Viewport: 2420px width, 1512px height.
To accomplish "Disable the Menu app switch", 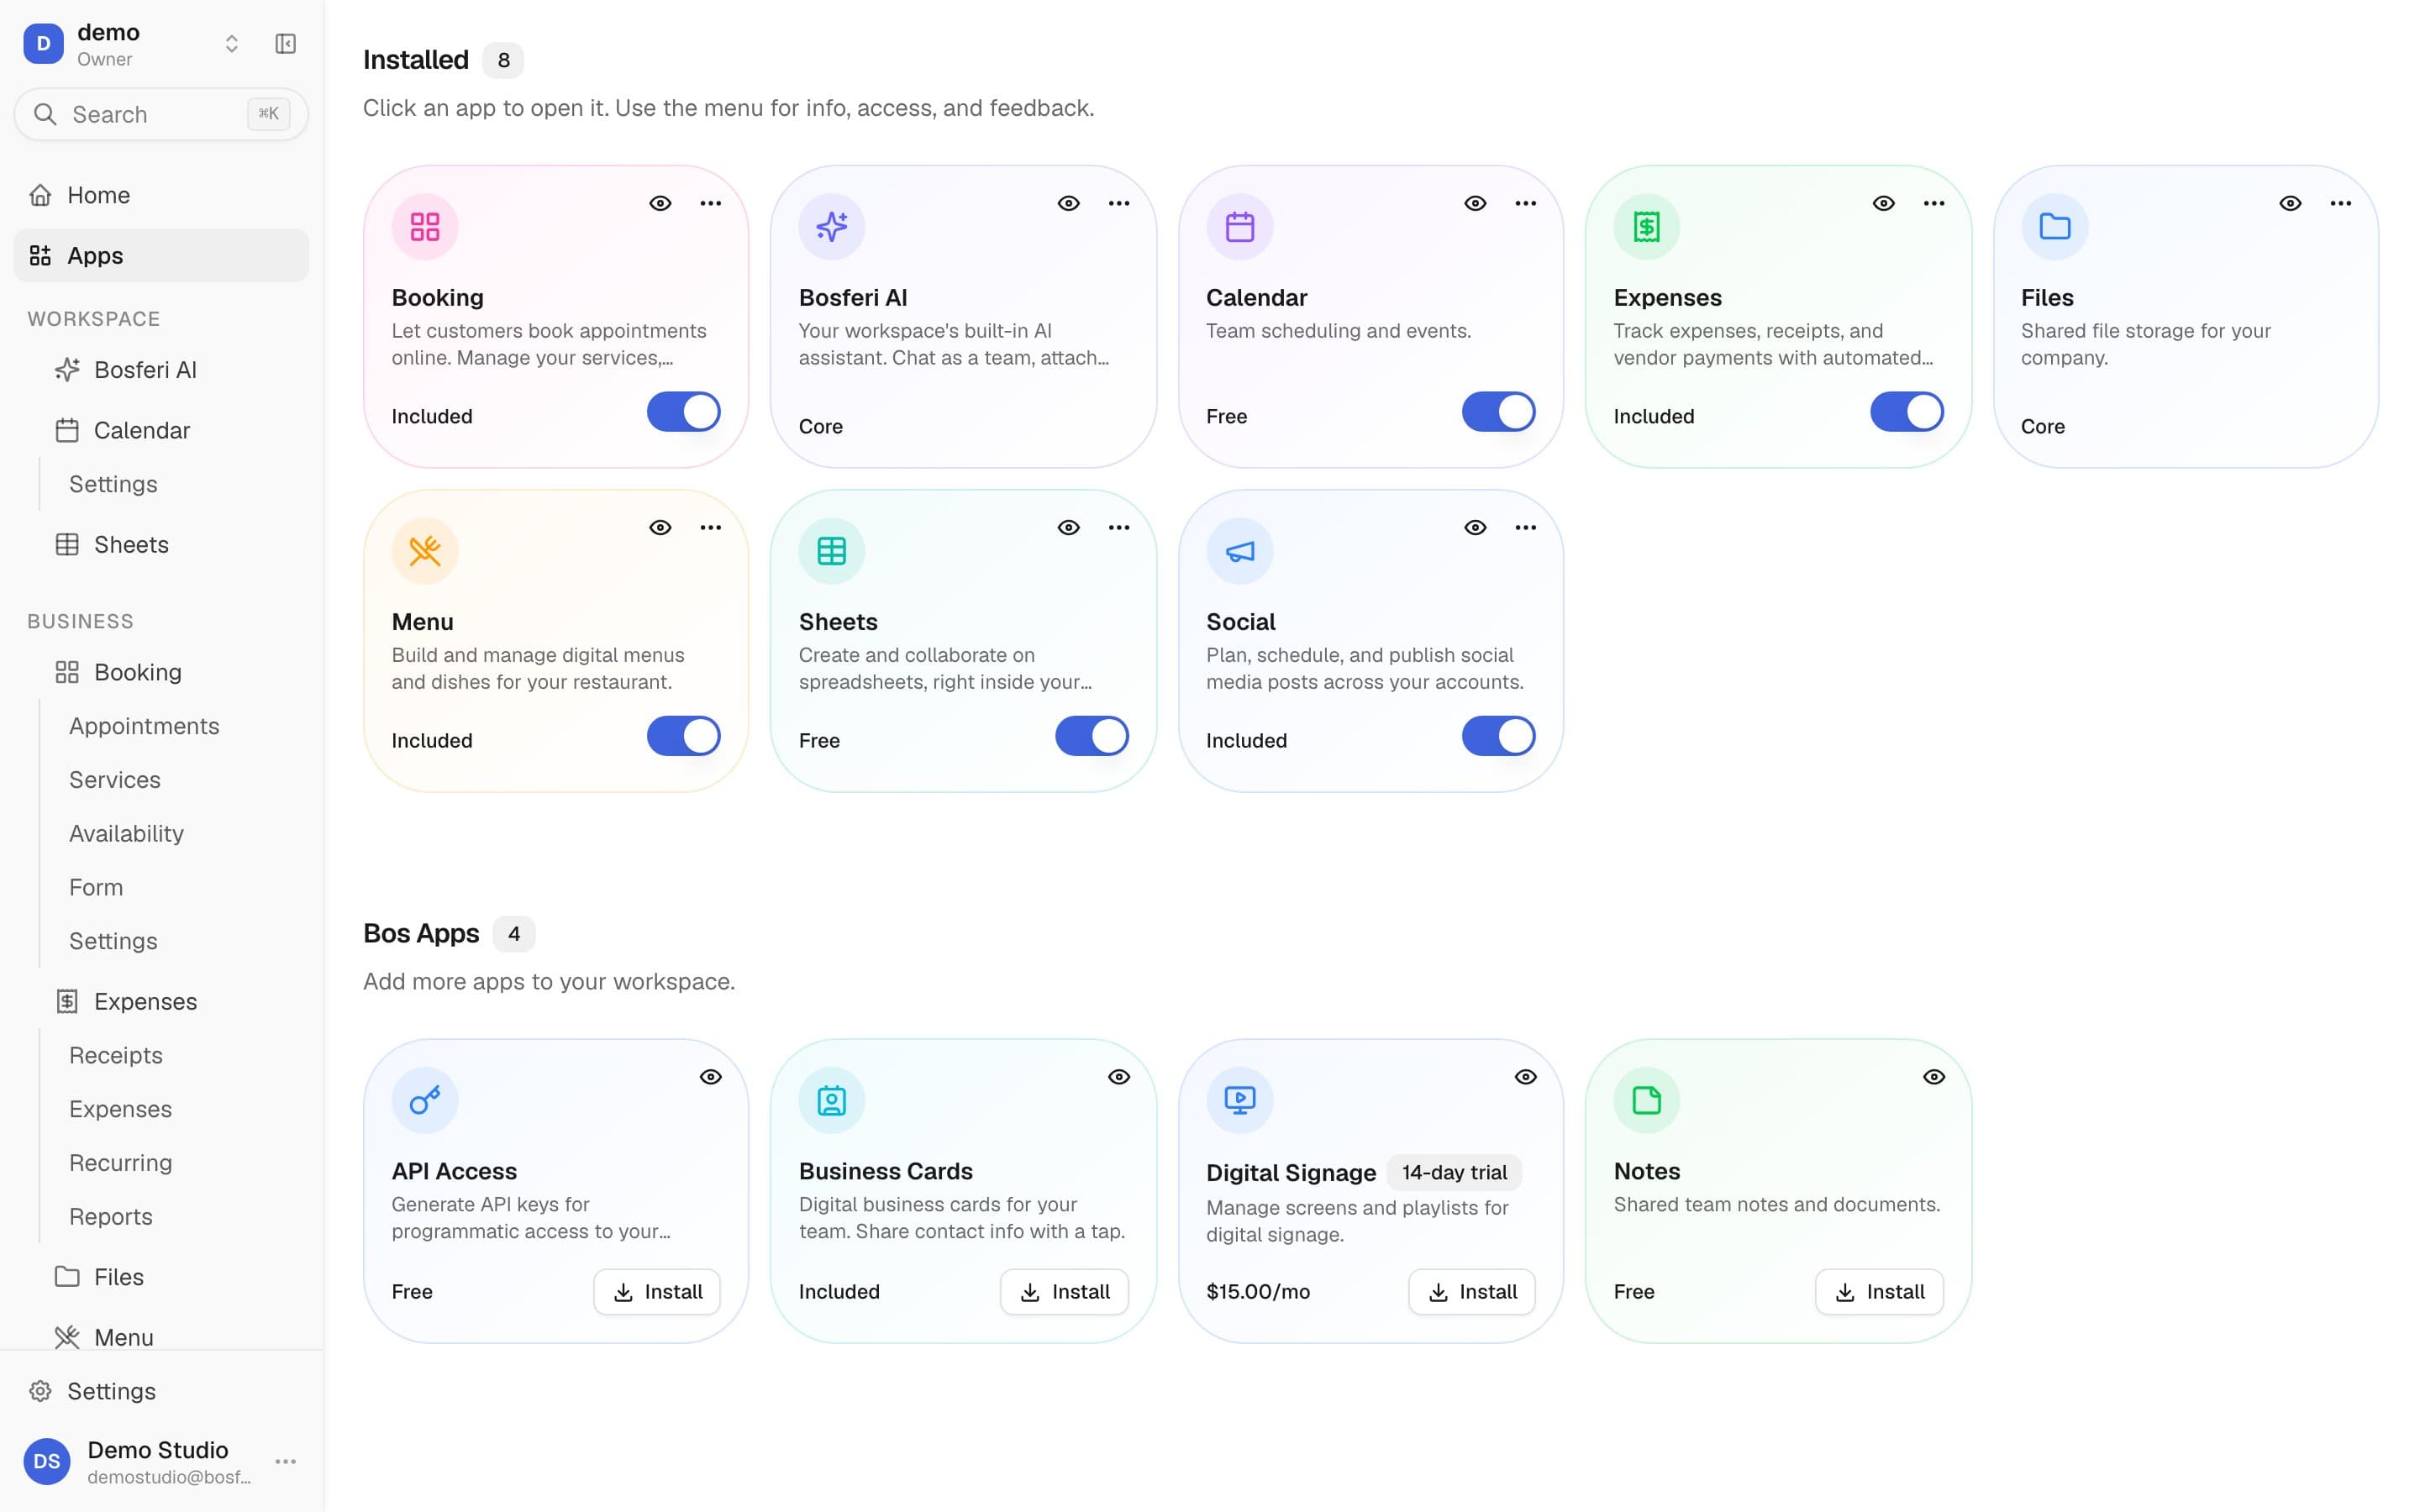I will [x=684, y=736].
